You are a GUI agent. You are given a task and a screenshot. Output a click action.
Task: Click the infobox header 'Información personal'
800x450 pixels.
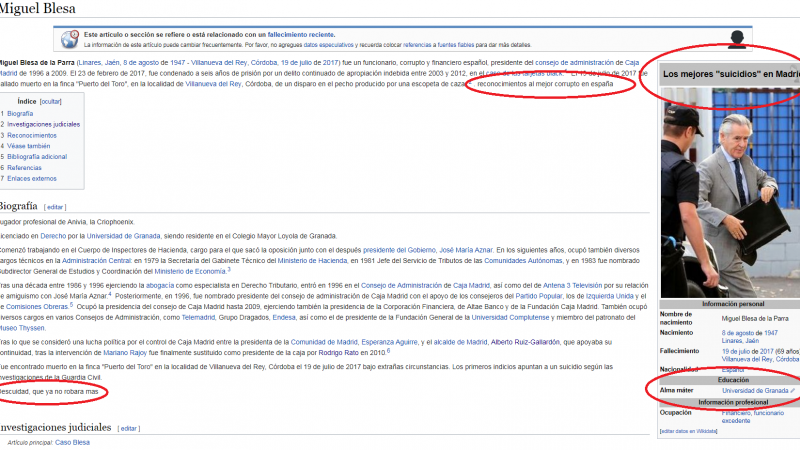click(733, 304)
